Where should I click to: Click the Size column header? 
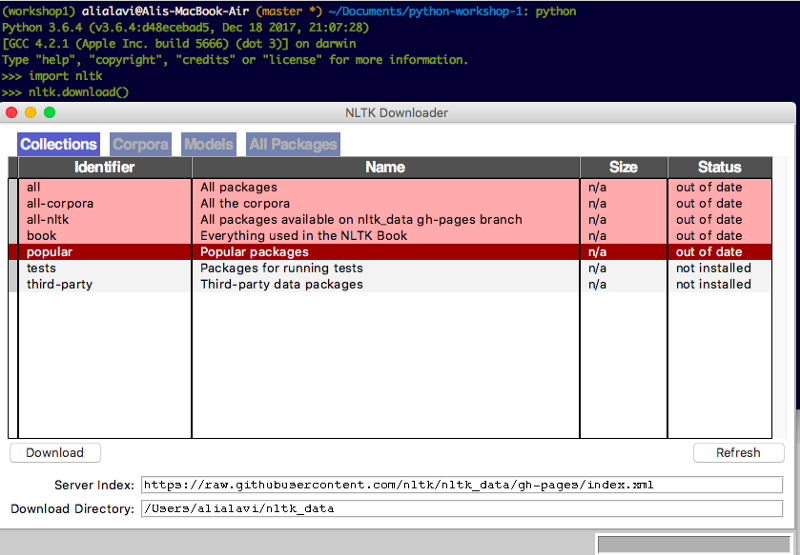[x=623, y=167]
